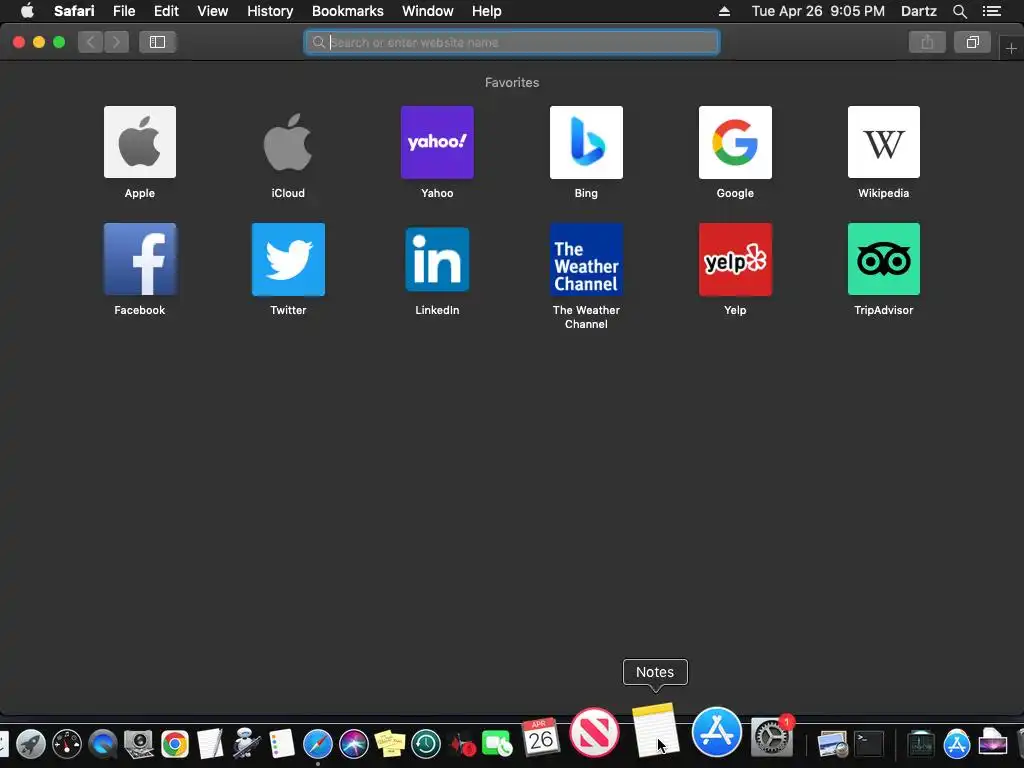Open System Preferences with badge in Dock
Image resolution: width=1024 pixels, height=768 pixels.
click(x=771, y=737)
